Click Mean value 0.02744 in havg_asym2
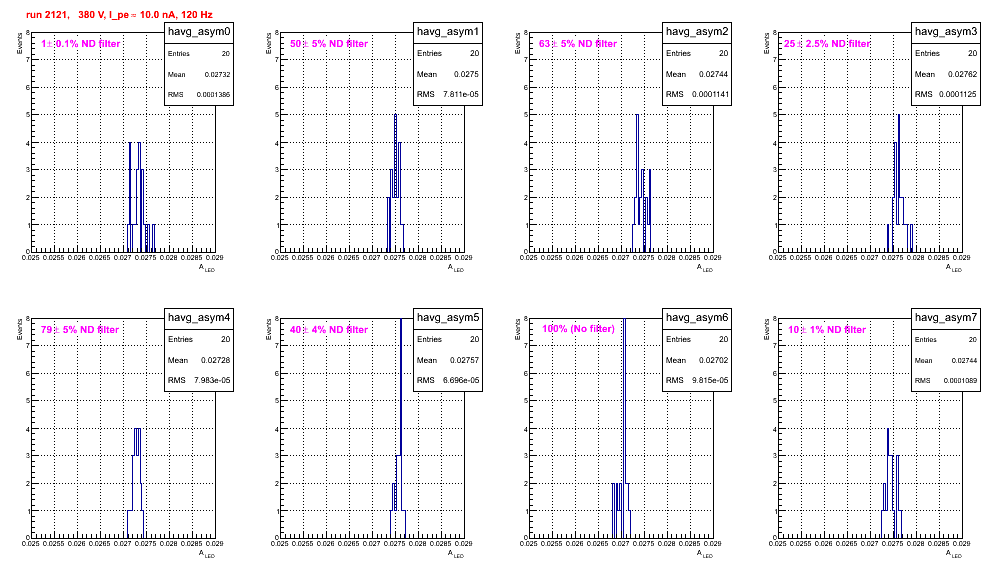This screenshot has width=996, height=572. pyautogui.click(x=713, y=74)
